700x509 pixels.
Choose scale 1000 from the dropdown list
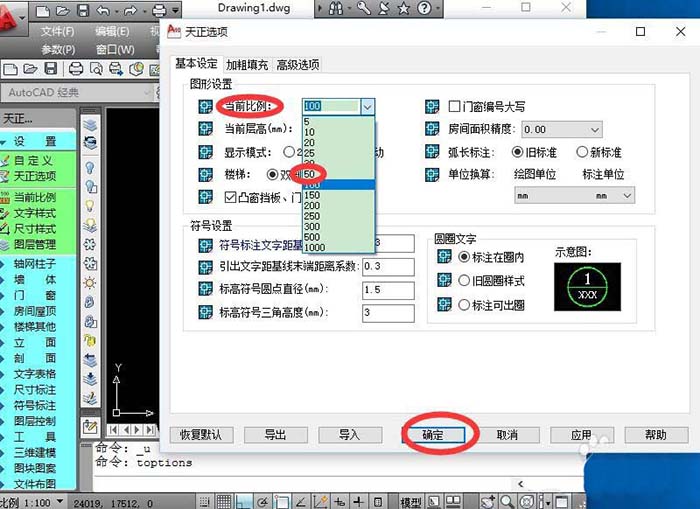(338, 247)
